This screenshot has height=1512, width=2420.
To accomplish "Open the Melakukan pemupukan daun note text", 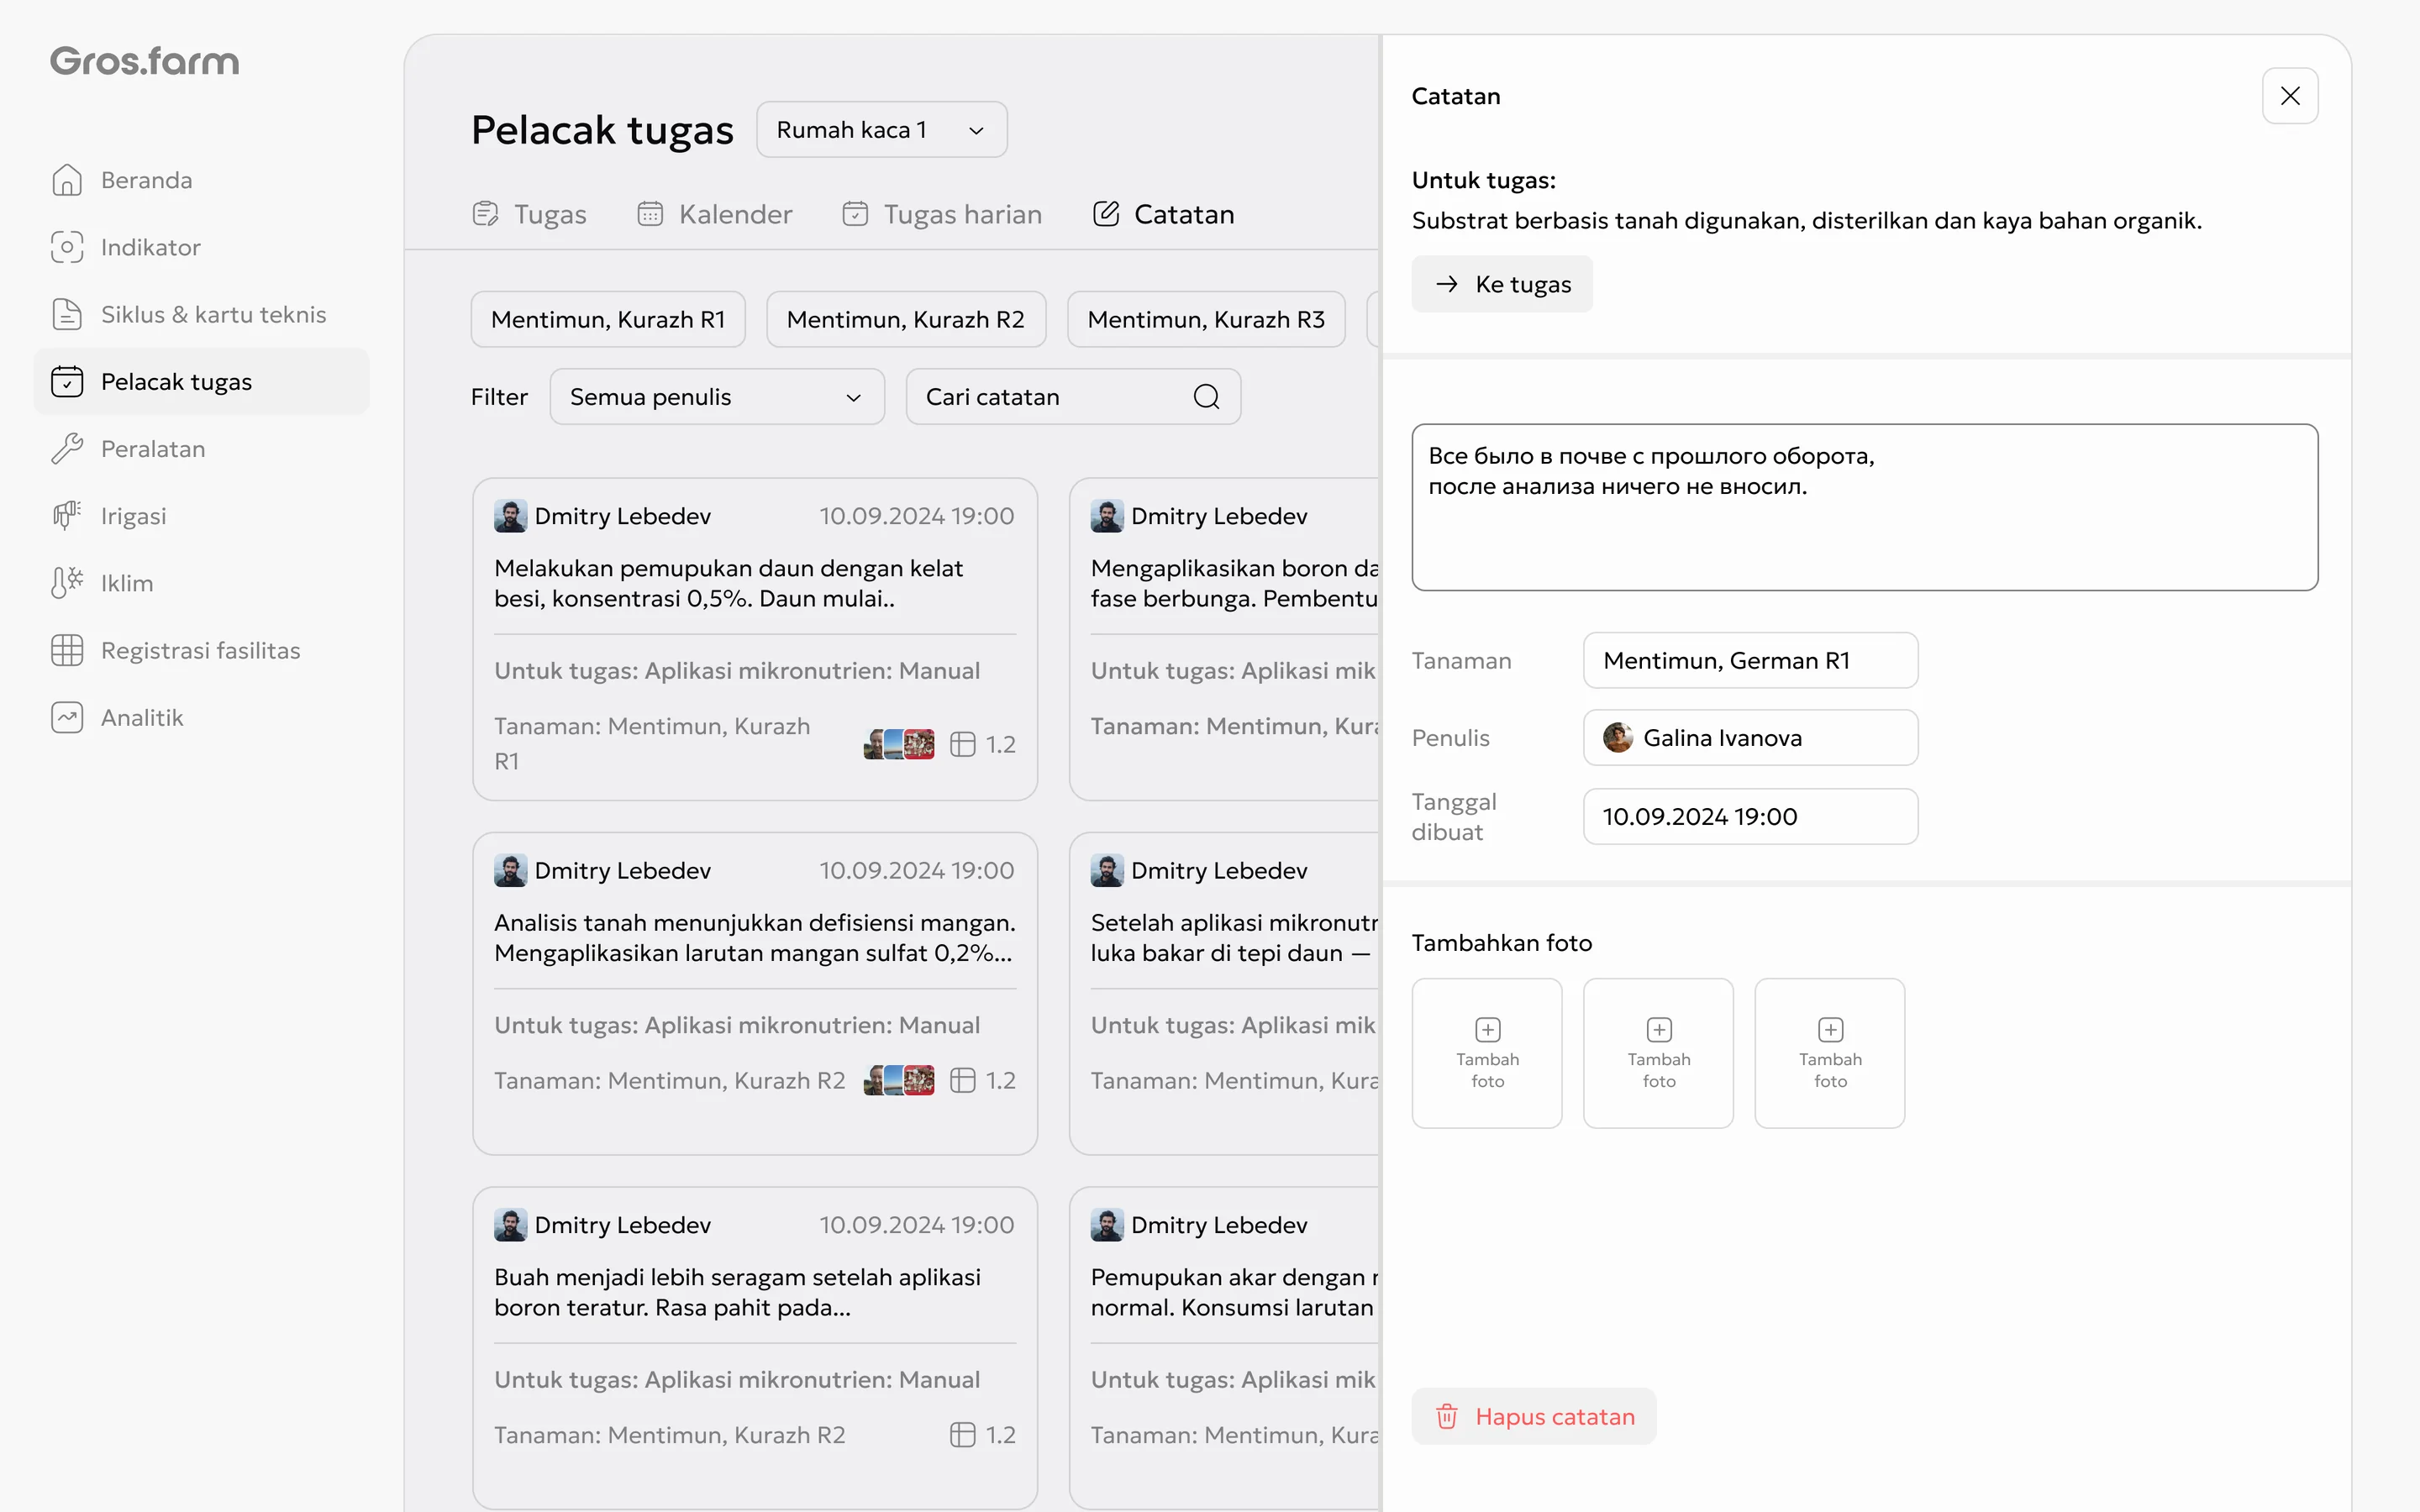I will tap(728, 583).
